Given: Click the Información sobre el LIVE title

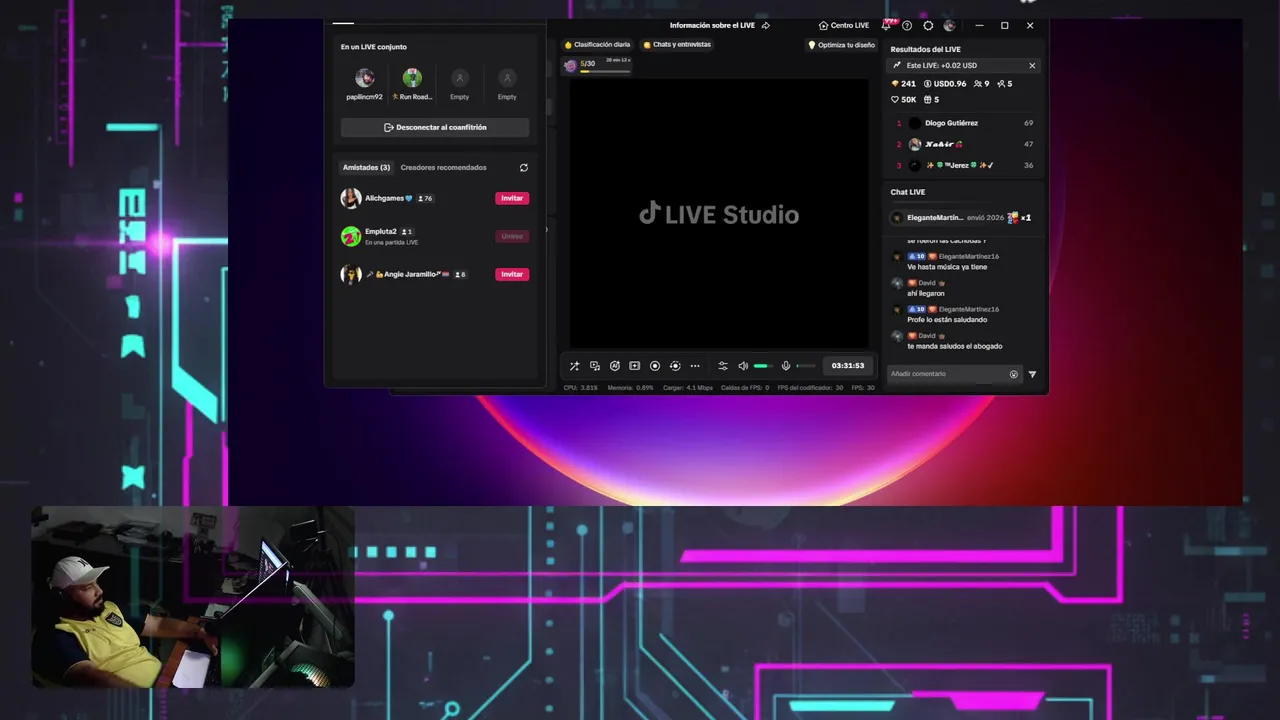Looking at the screenshot, I should 712,25.
